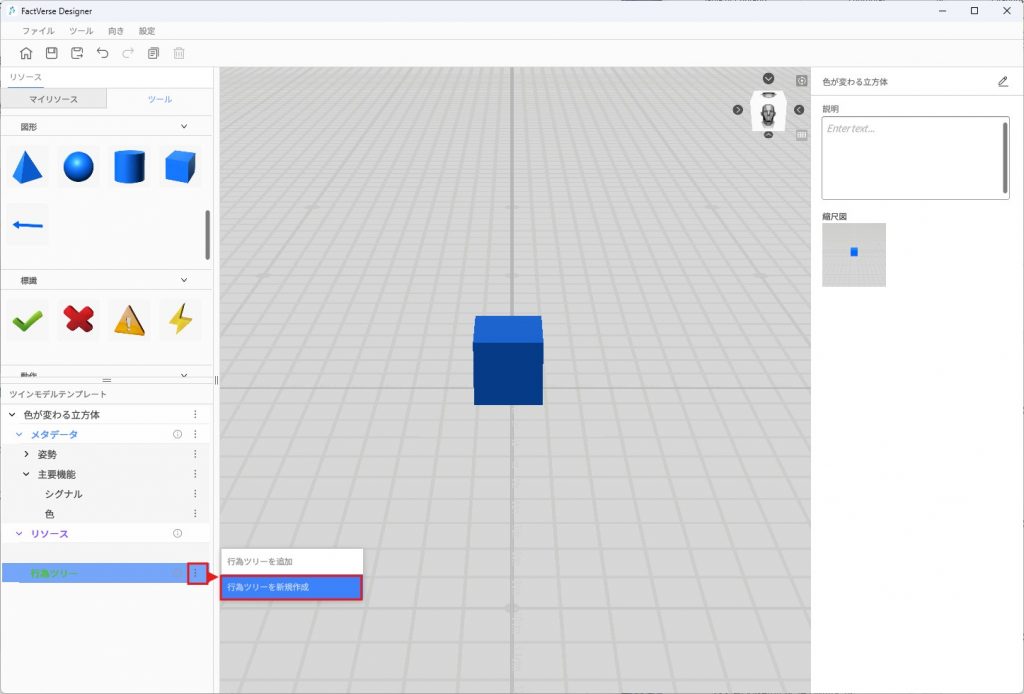This screenshot has height=694, width=1024.
Task: Click the green checkmark sign icon
Action: [x=27, y=320]
